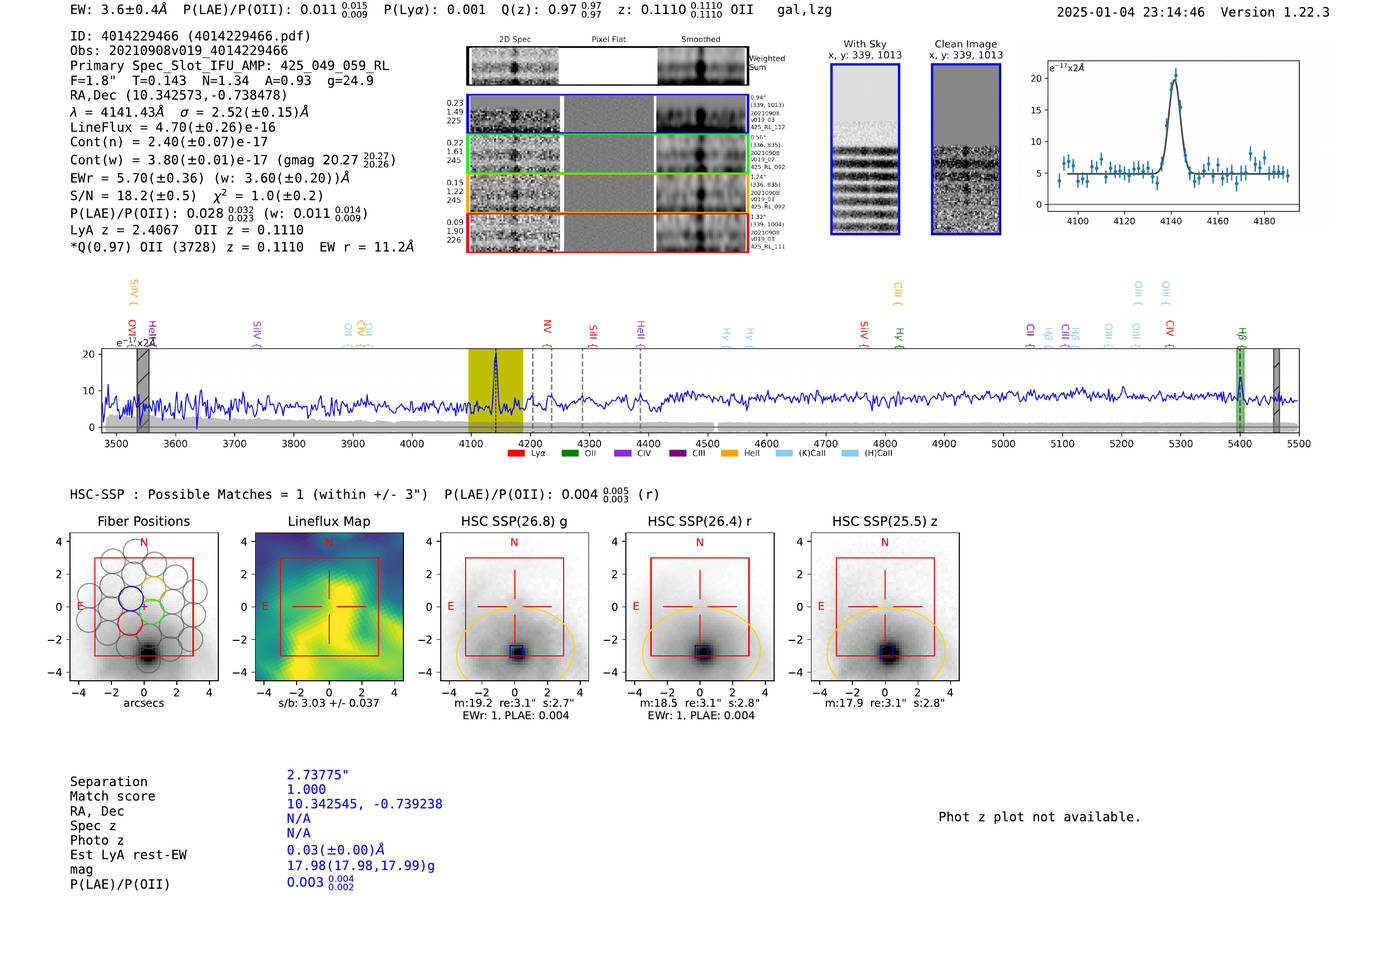Image resolution: width=1400 pixels, height=953 pixels.
Task: Click the CIV purple legend swatch
Action: [622, 453]
